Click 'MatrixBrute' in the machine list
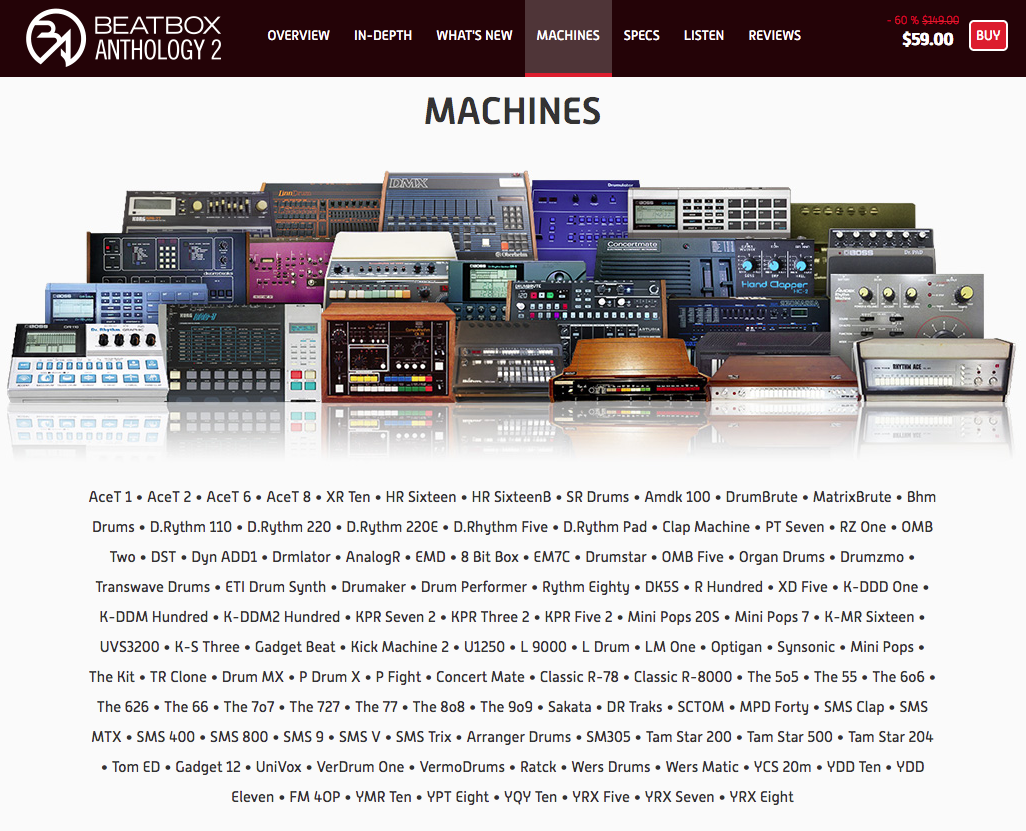The width and height of the screenshot is (1026, 831). 852,497
